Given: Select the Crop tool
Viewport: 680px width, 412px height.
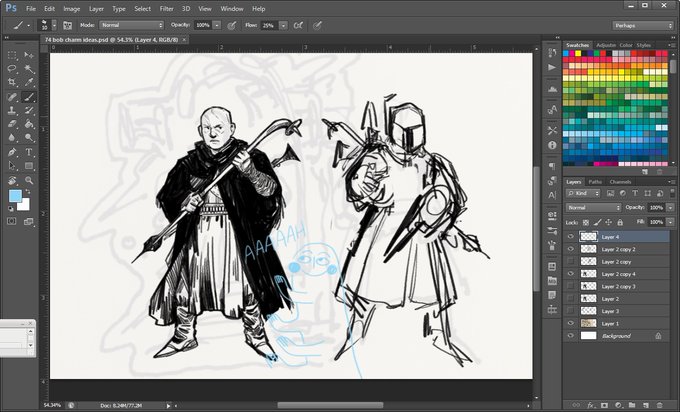Looking at the screenshot, I should click(x=12, y=82).
